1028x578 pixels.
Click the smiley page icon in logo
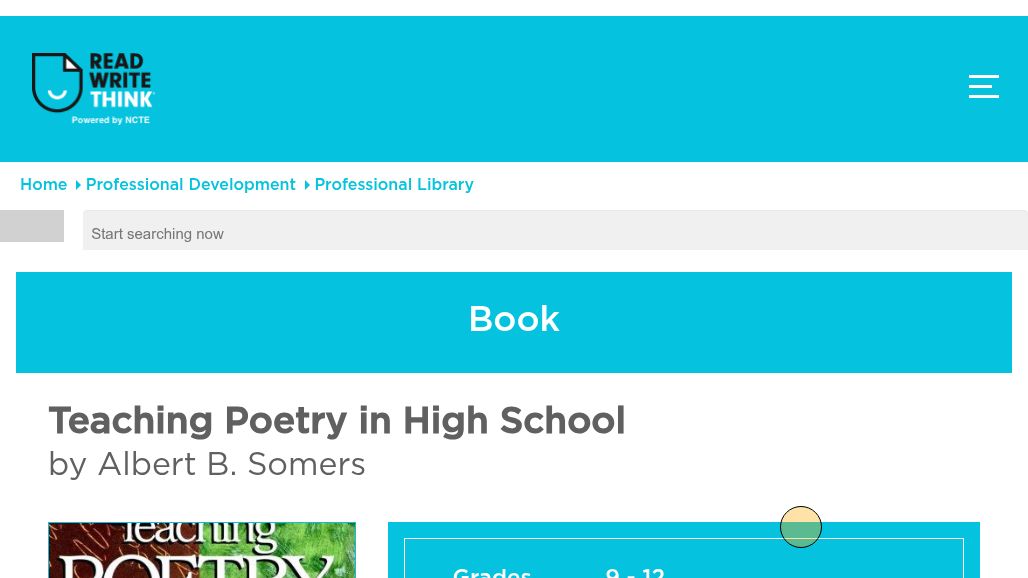pos(56,82)
